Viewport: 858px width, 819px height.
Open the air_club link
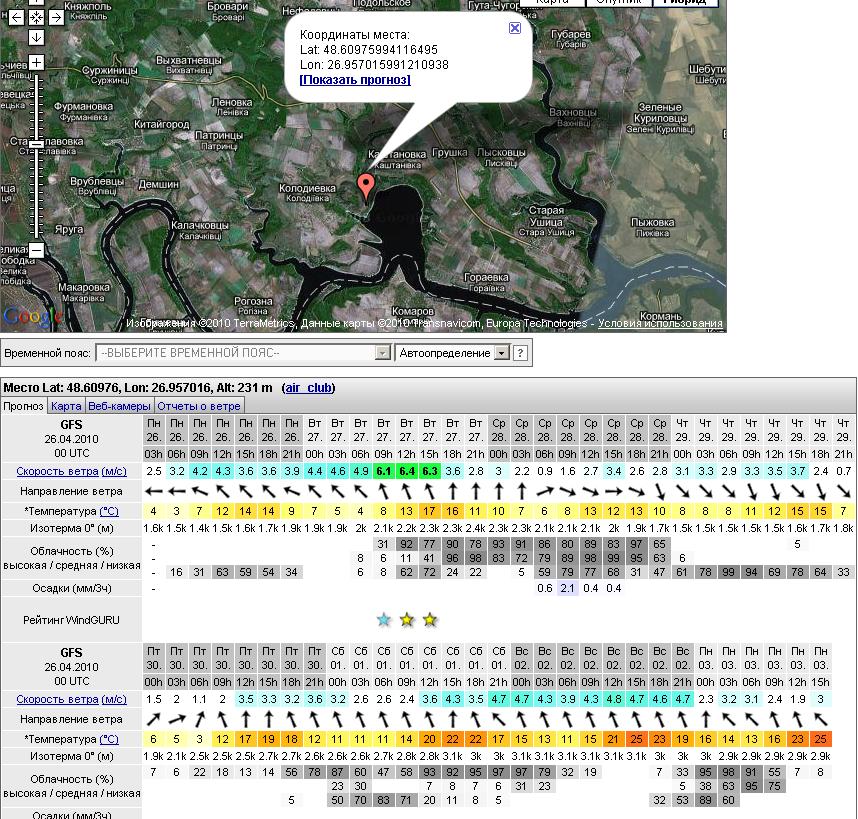coord(308,388)
